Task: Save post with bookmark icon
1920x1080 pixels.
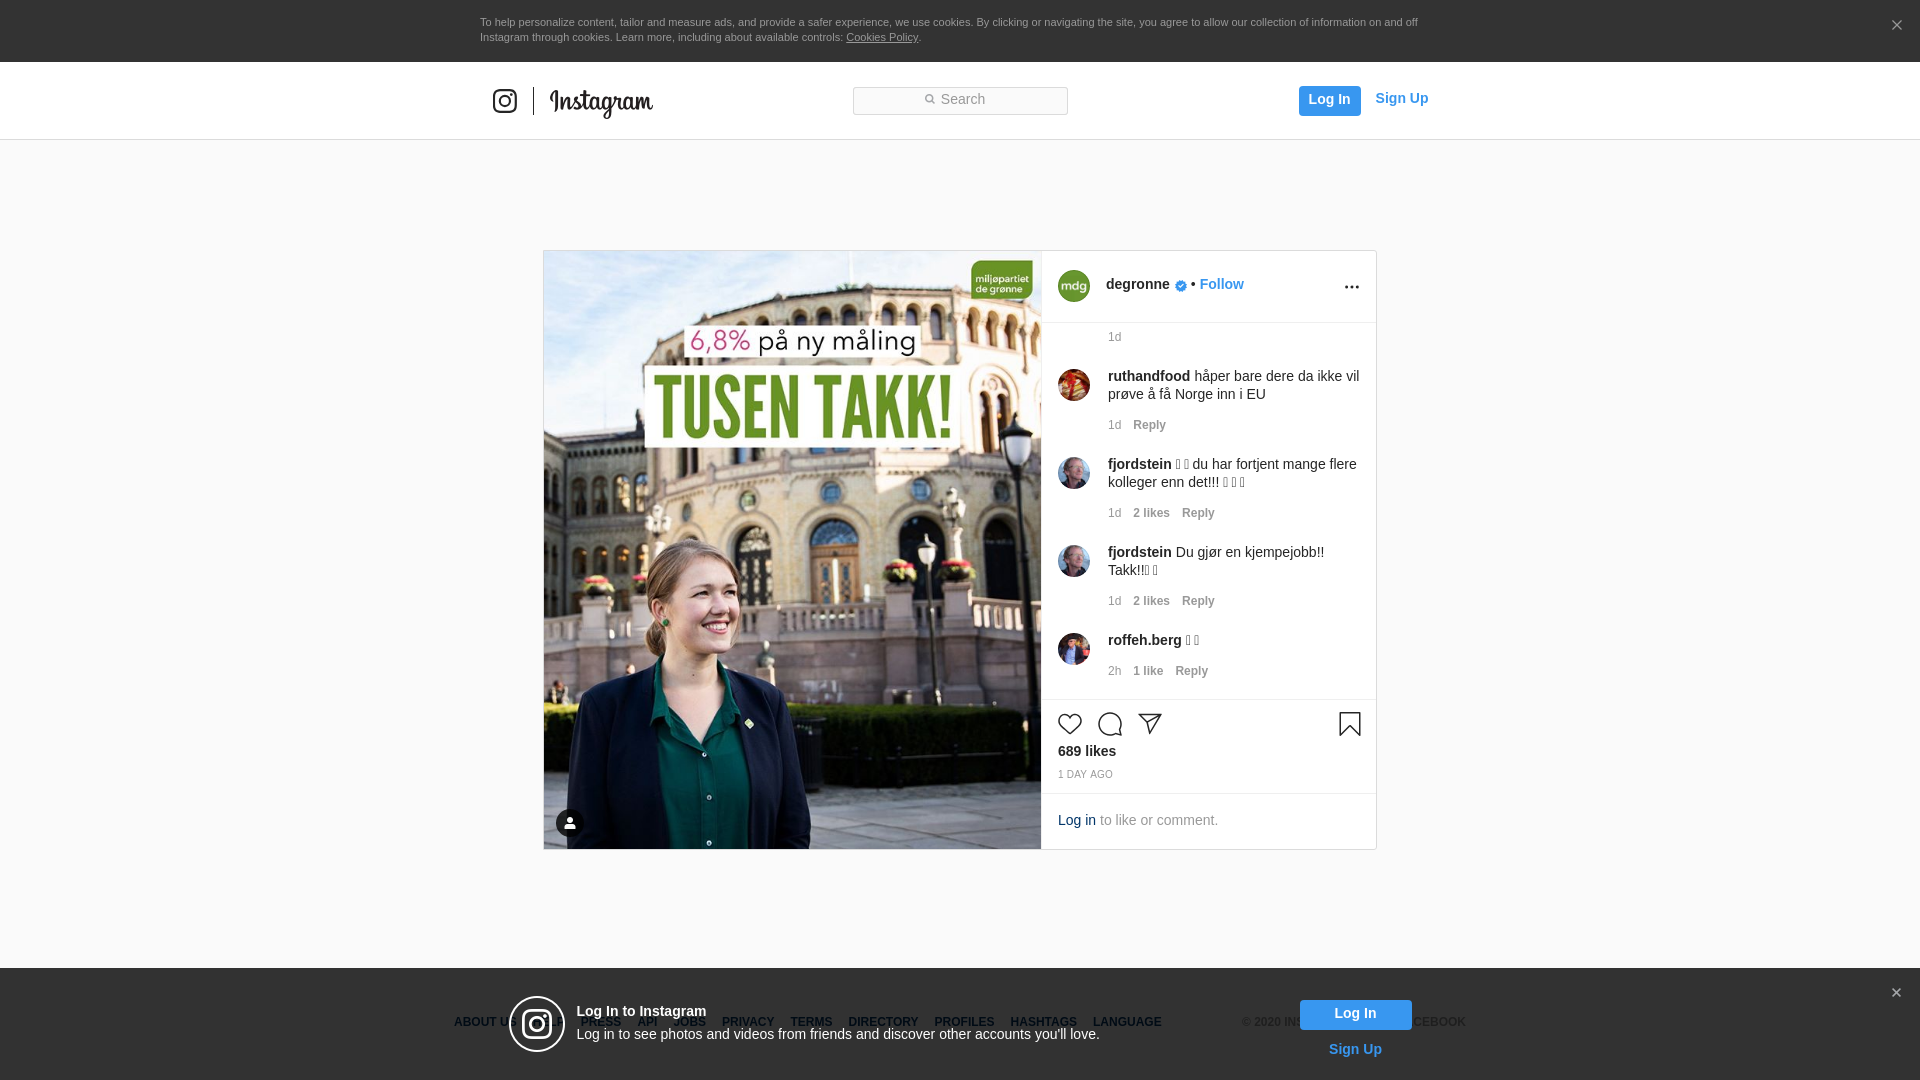Action: point(1350,724)
